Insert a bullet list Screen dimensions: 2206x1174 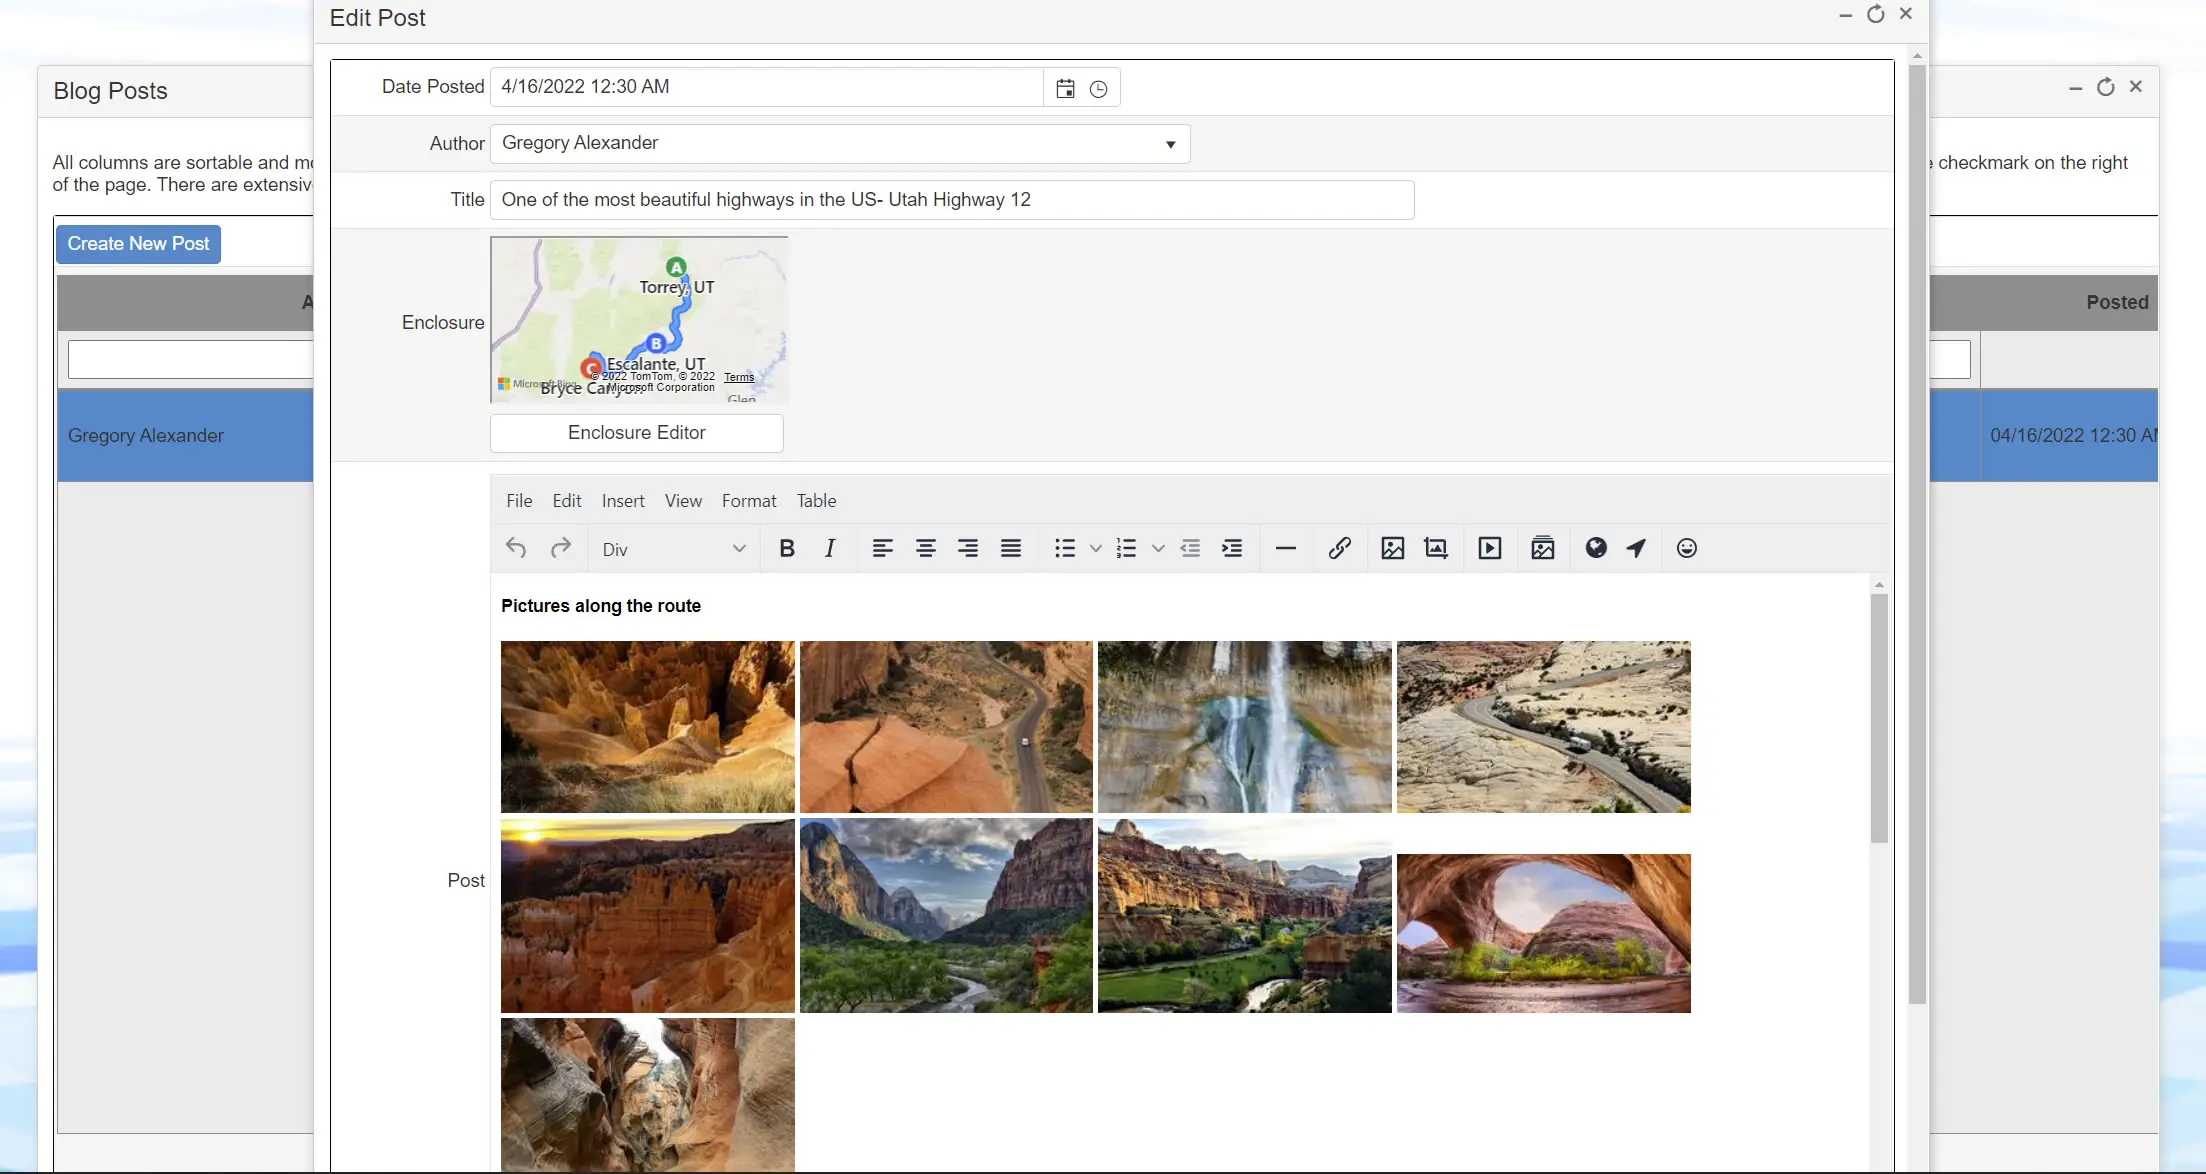(x=1065, y=548)
